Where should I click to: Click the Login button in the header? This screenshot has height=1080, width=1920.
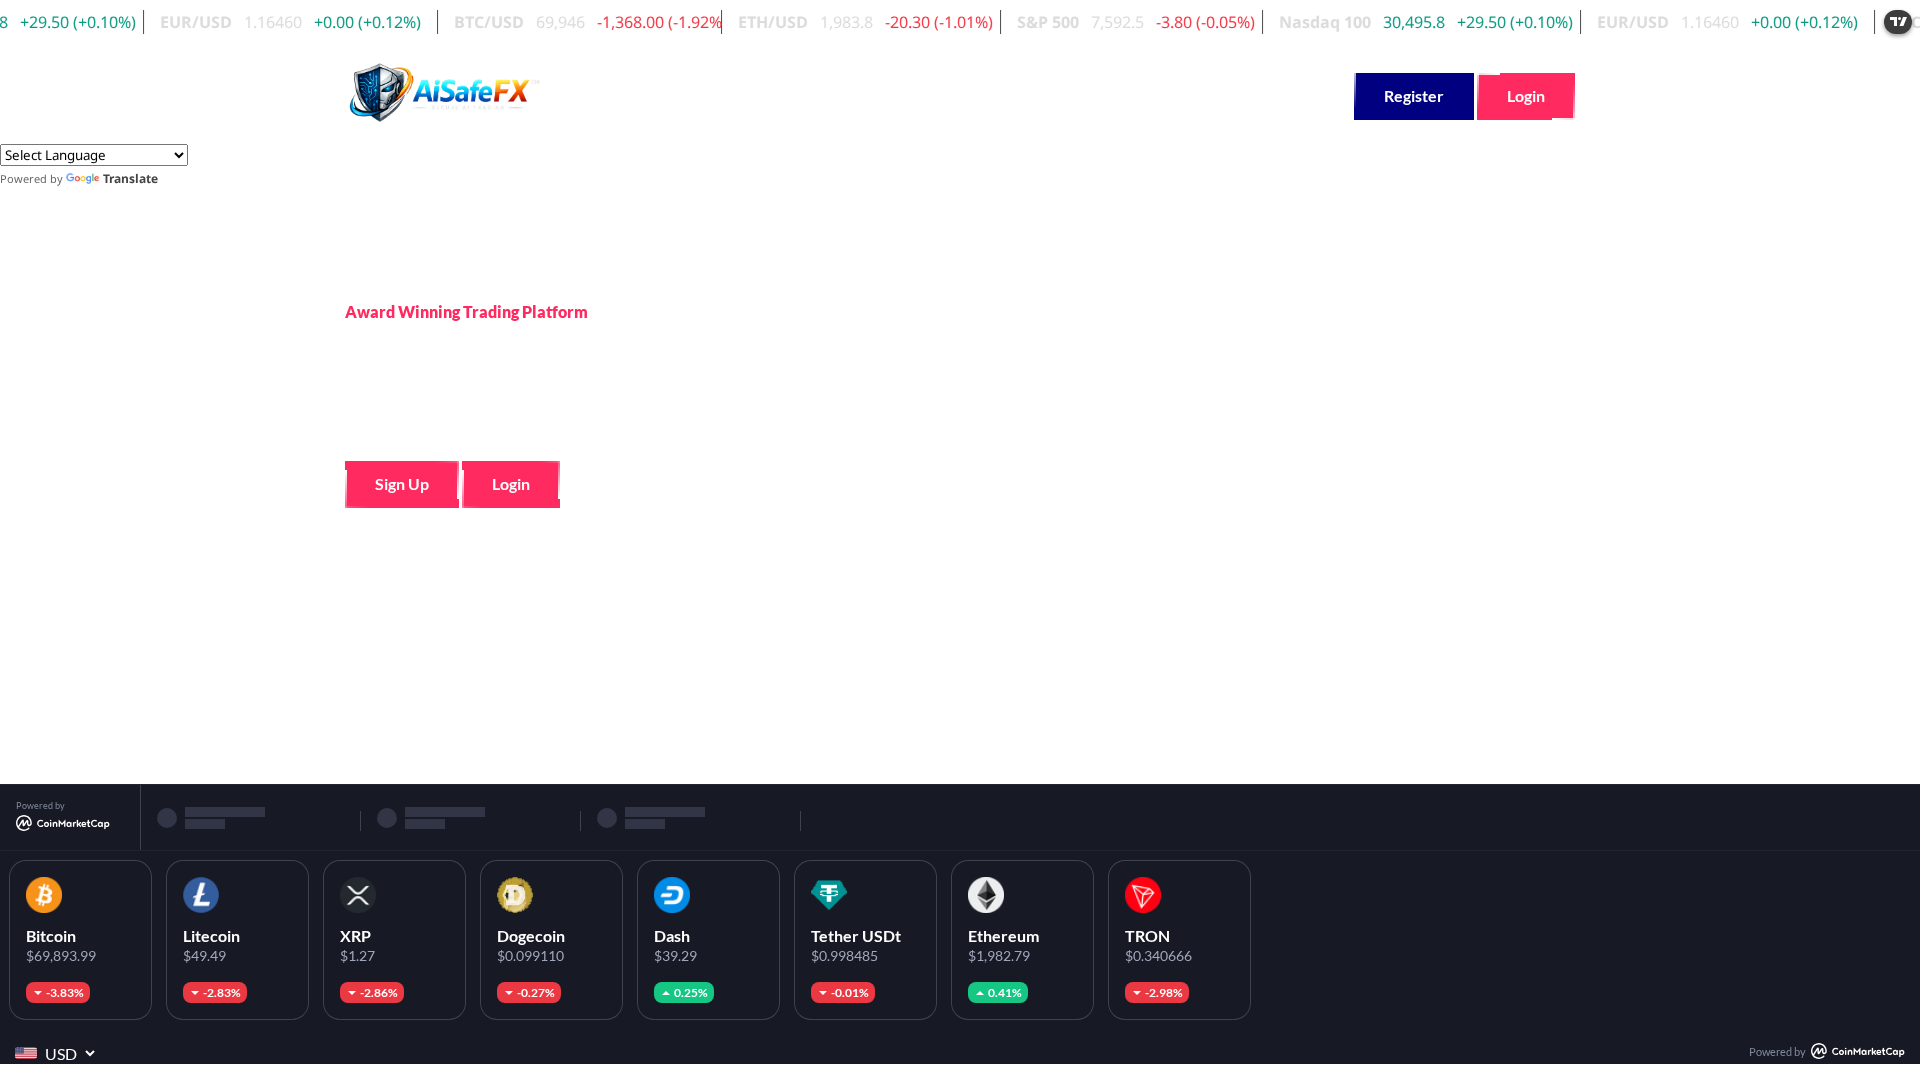[1526, 96]
